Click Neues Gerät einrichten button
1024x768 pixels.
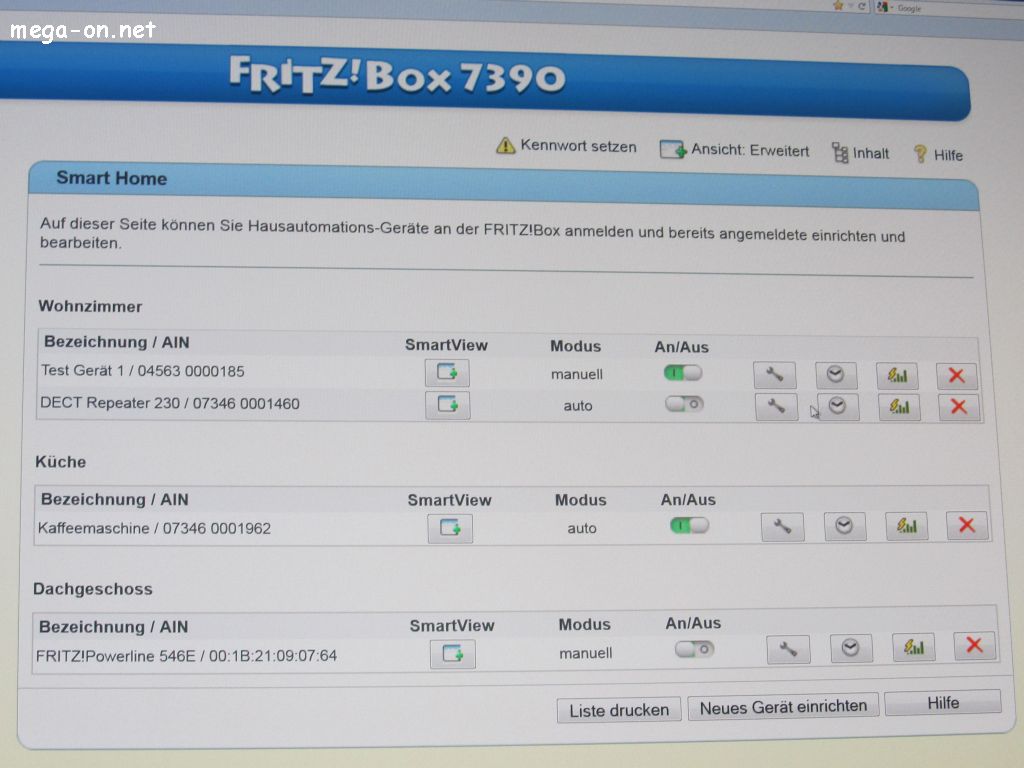783,707
